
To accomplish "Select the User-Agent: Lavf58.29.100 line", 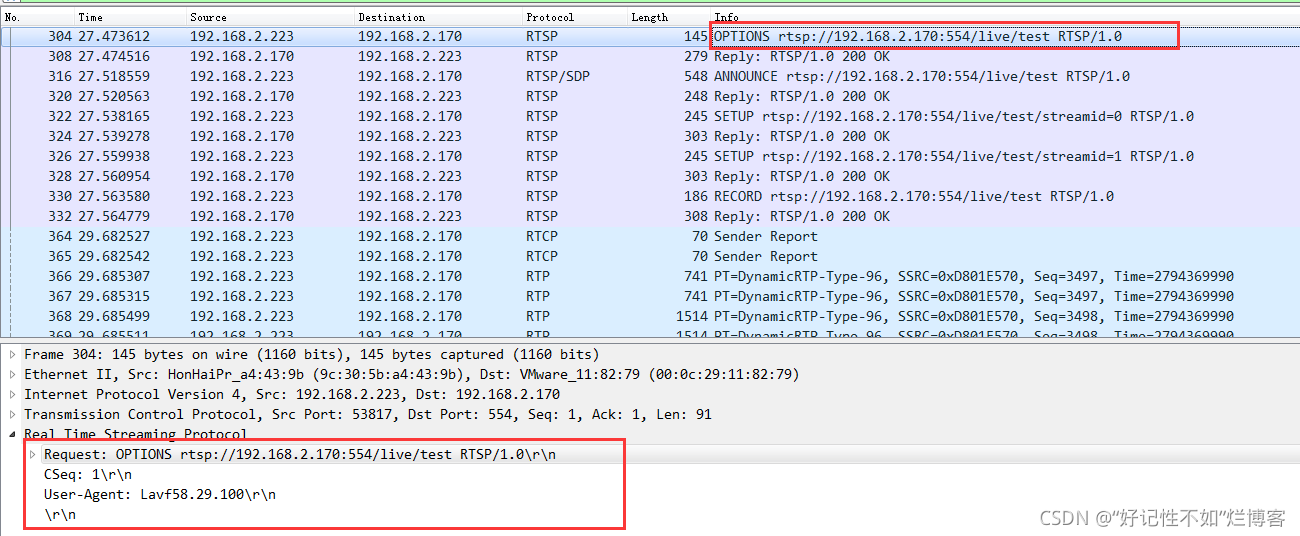I will point(160,494).
